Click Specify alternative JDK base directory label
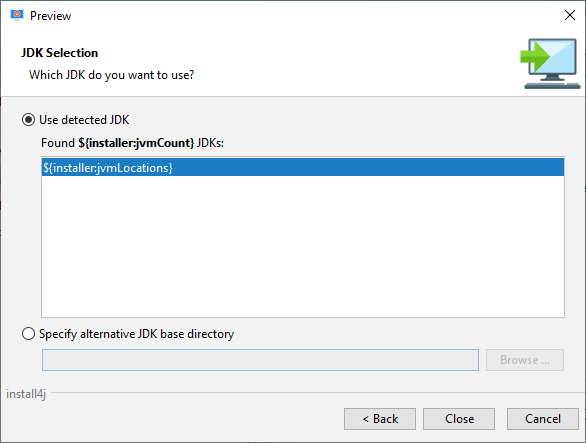The width and height of the screenshot is (586, 443). pyautogui.click(x=136, y=334)
